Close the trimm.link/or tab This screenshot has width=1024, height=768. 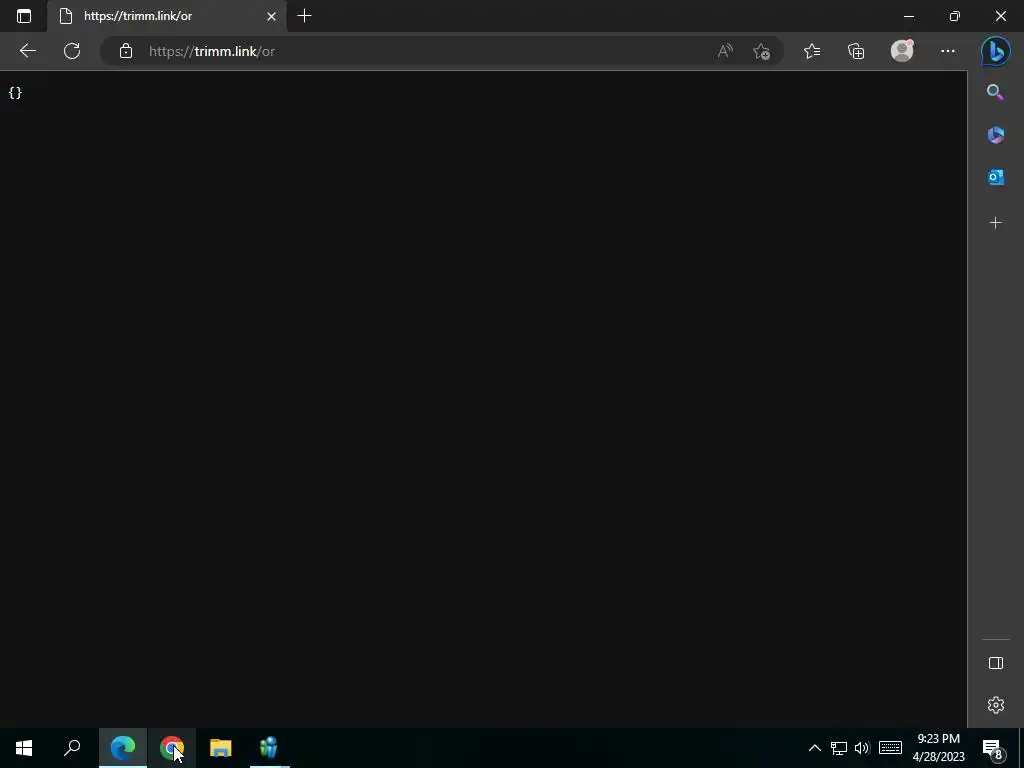(271, 16)
